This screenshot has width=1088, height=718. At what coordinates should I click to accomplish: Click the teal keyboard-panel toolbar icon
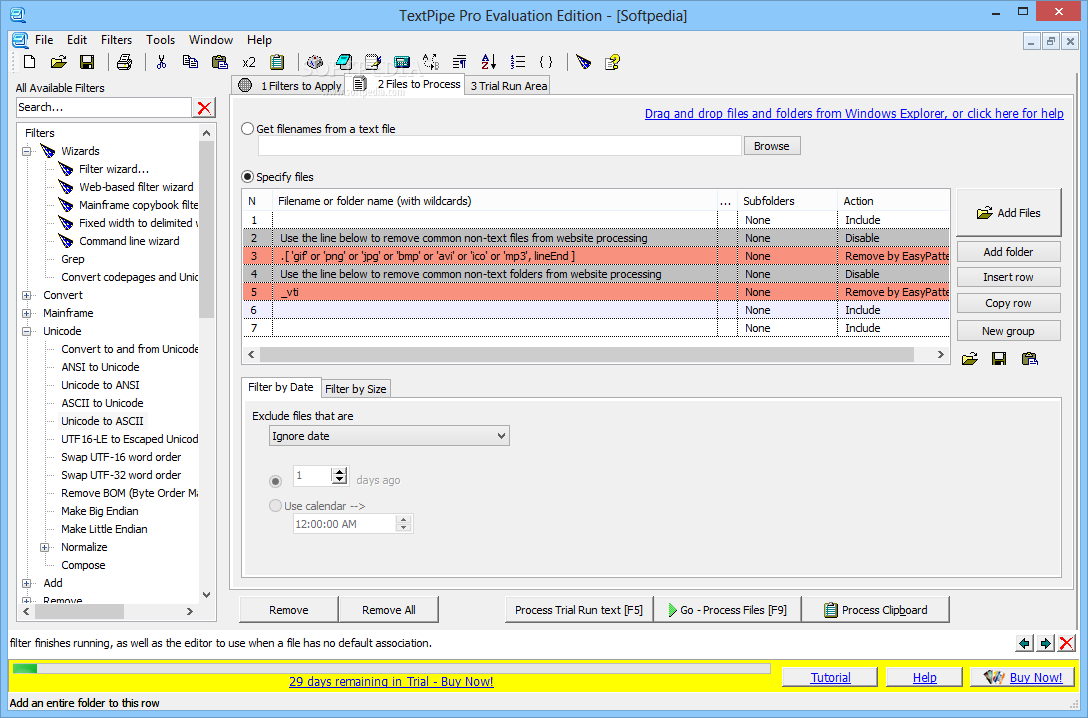coord(401,62)
